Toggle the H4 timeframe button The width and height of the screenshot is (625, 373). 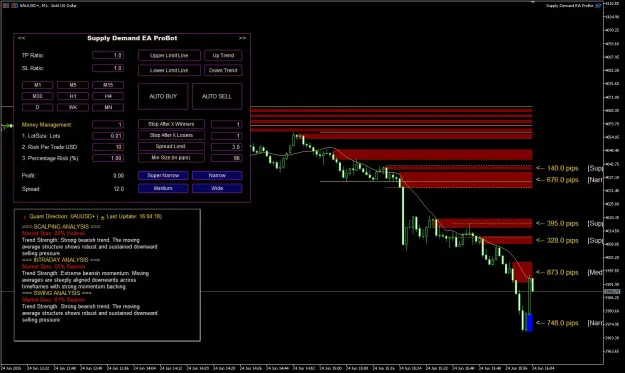click(x=108, y=96)
